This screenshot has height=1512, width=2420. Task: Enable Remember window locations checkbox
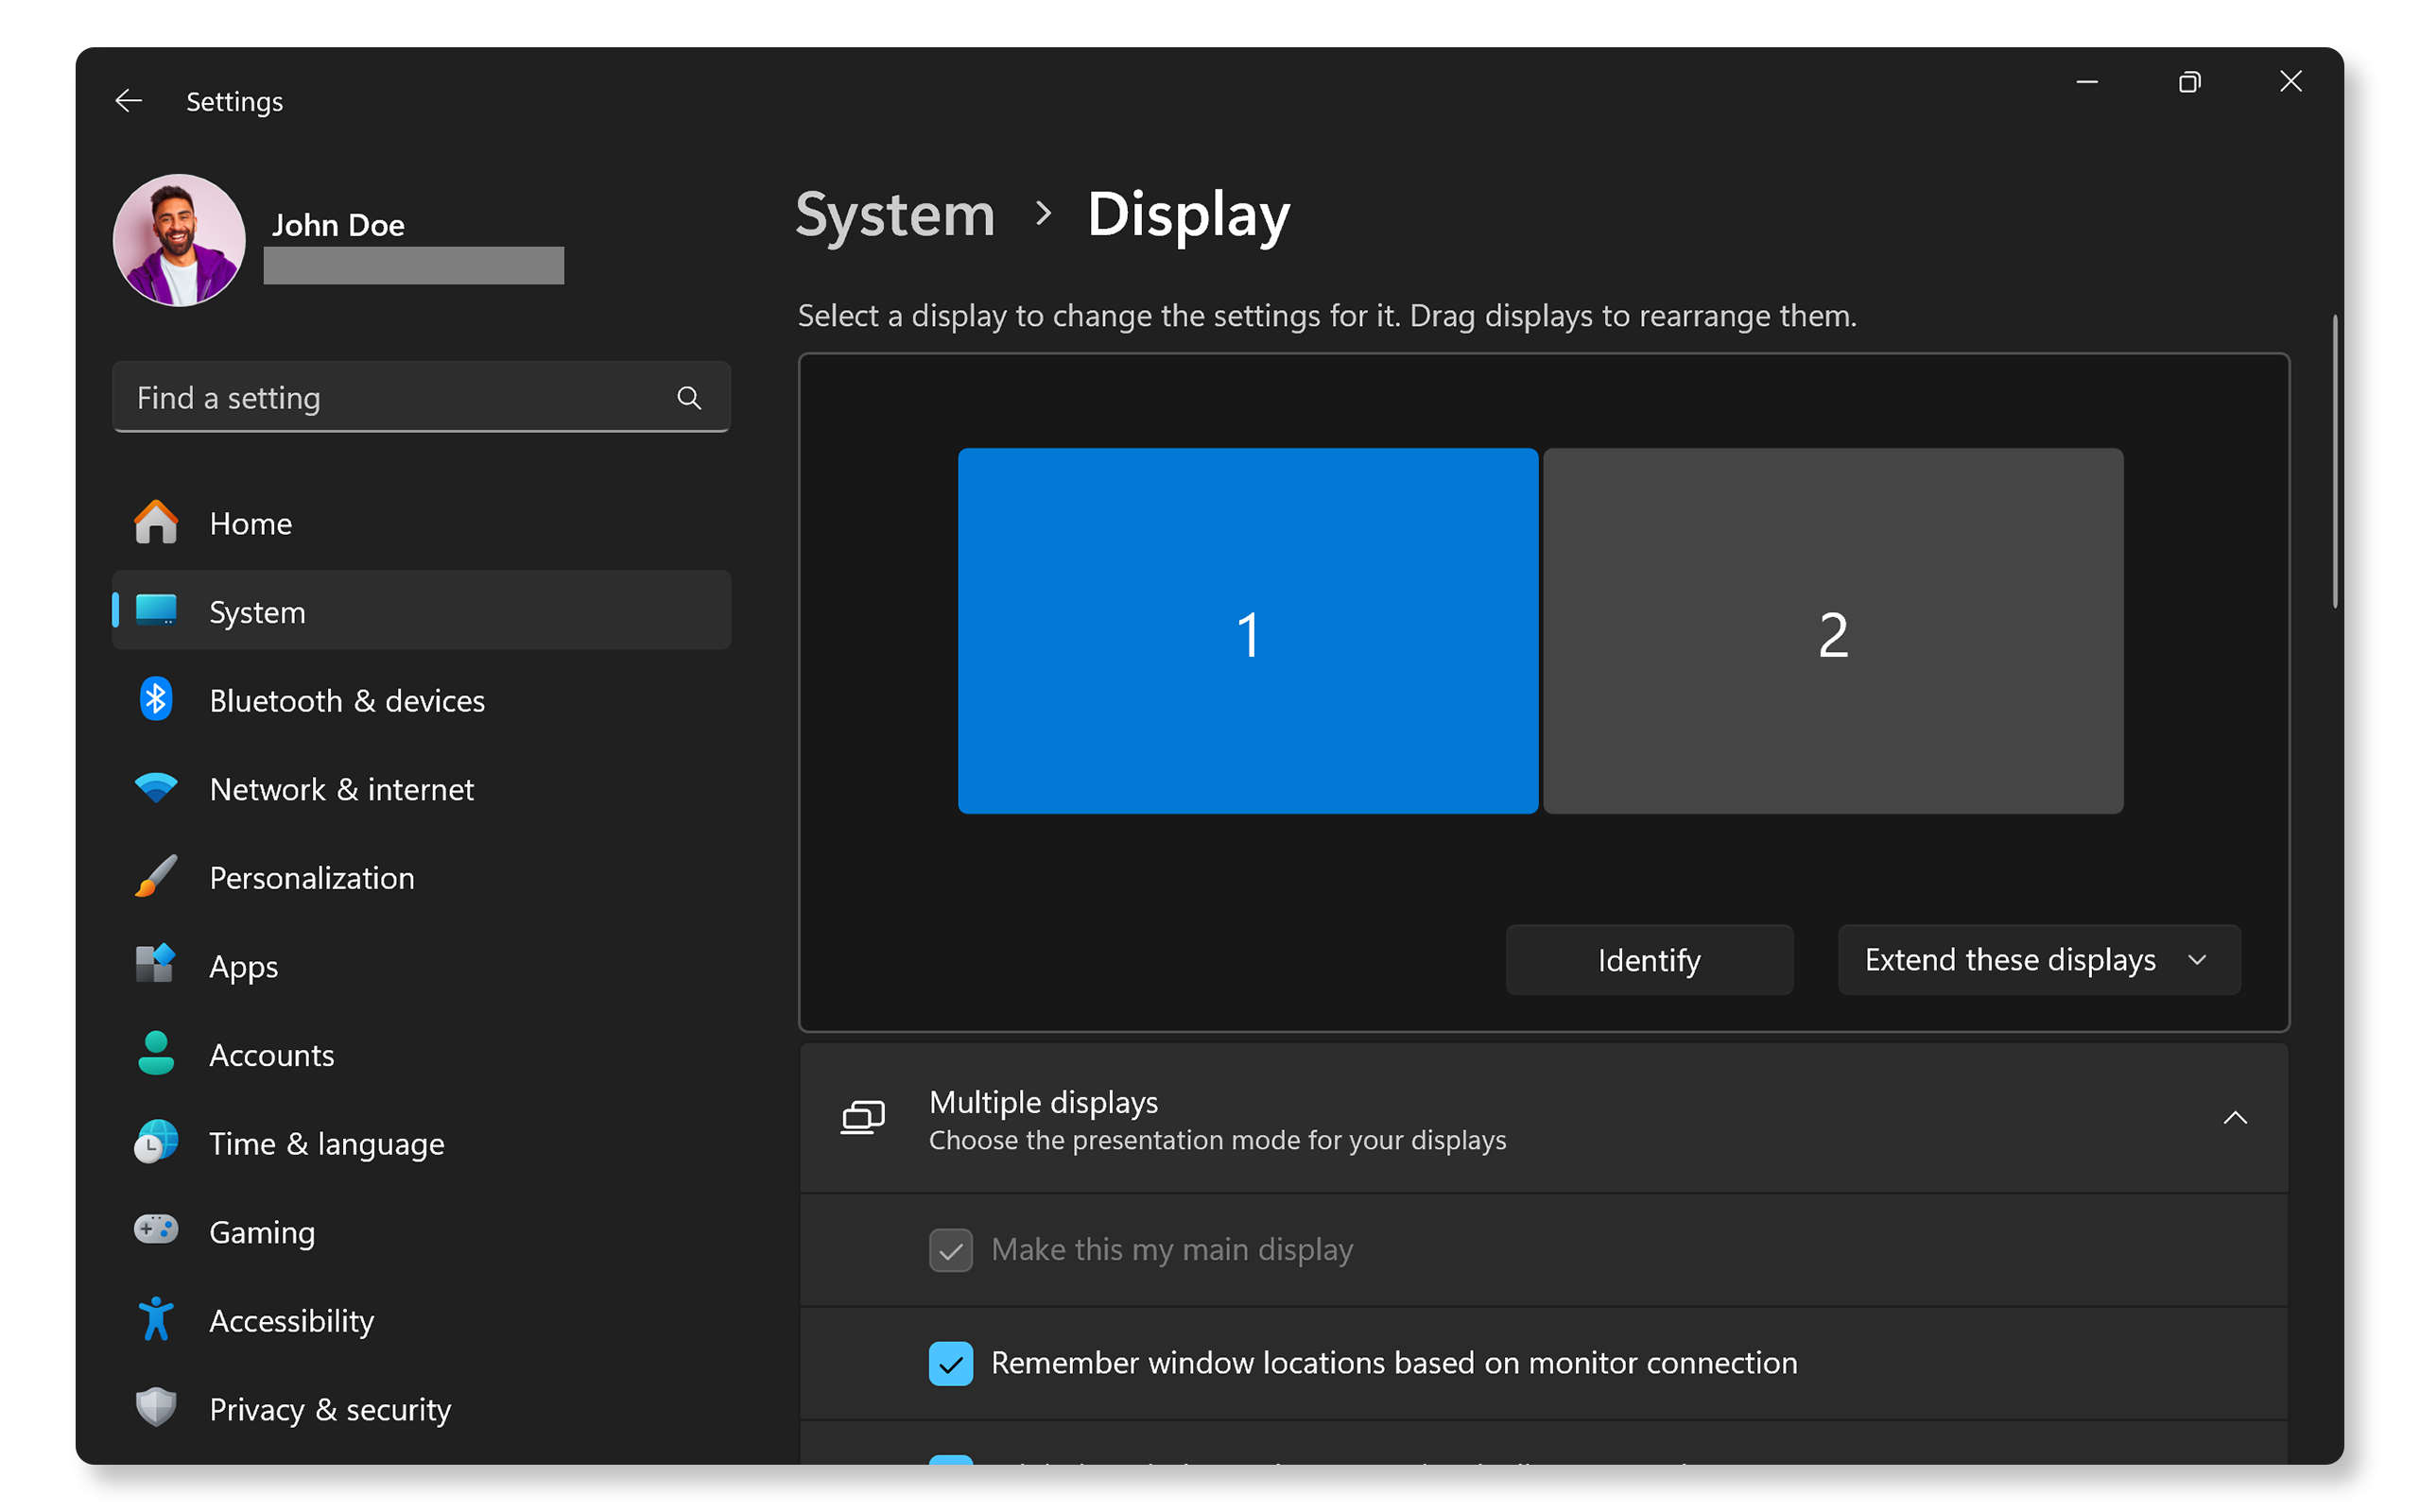point(953,1362)
